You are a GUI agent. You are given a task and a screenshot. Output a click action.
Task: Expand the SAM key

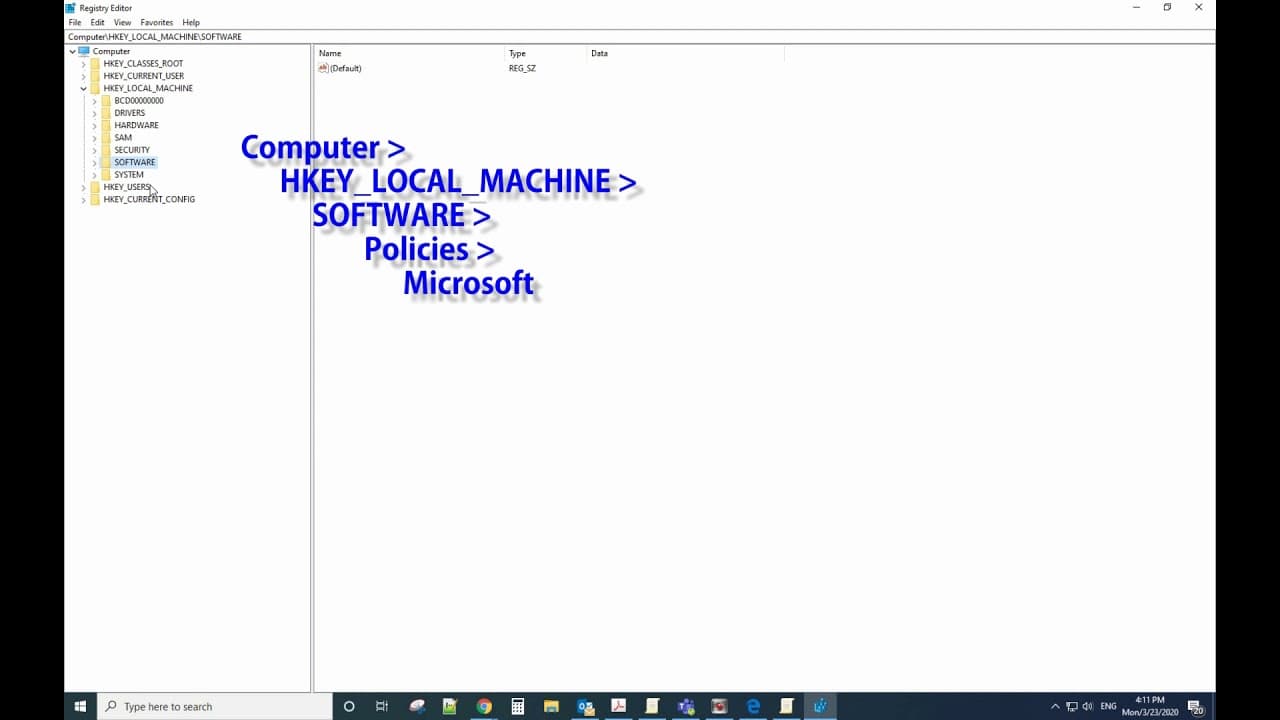(94, 138)
